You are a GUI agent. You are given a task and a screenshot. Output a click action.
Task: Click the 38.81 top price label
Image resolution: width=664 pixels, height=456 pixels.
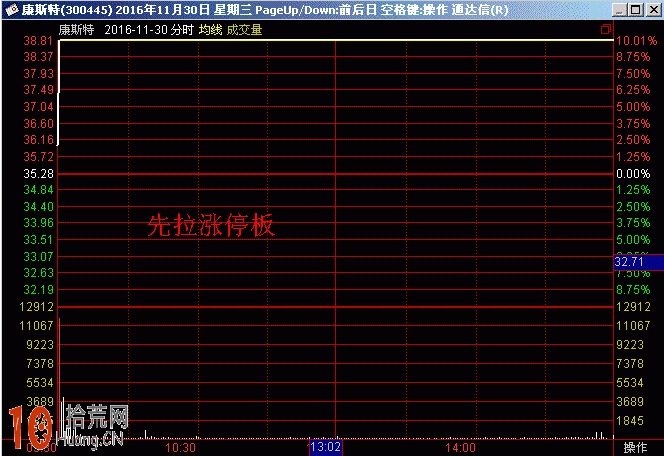[38, 41]
